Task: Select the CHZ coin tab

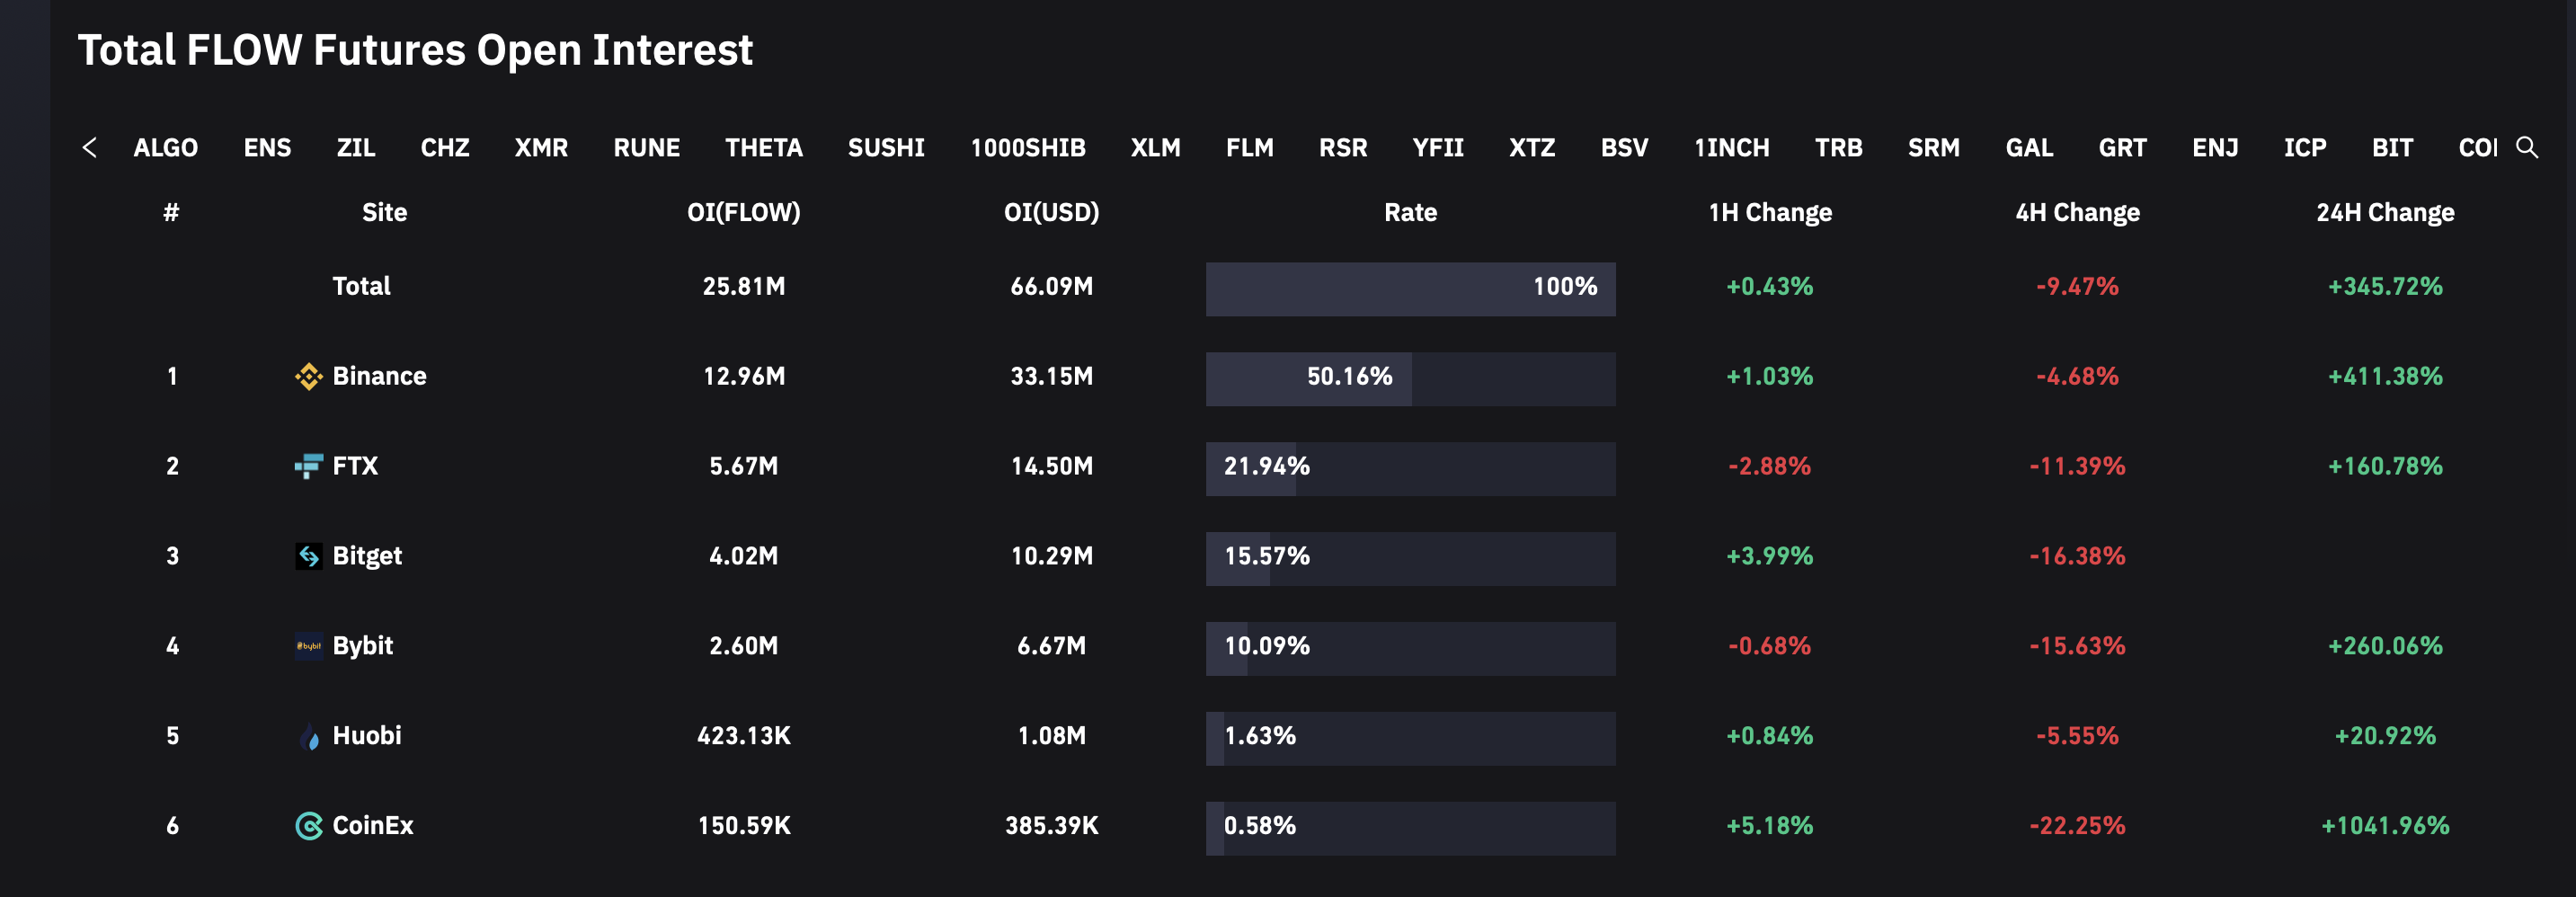Action: 445,148
